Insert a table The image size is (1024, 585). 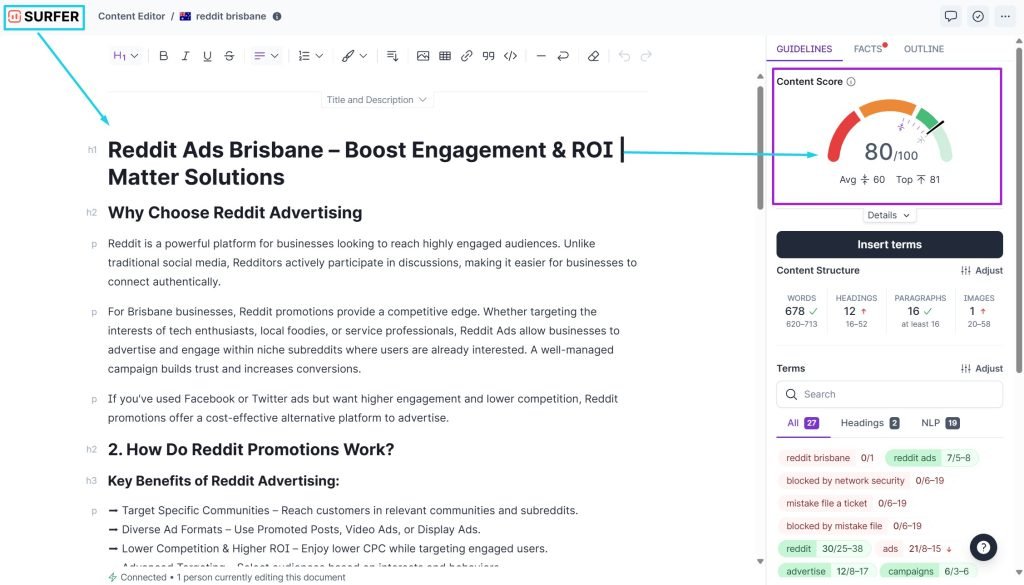click(x=445, y=56)
